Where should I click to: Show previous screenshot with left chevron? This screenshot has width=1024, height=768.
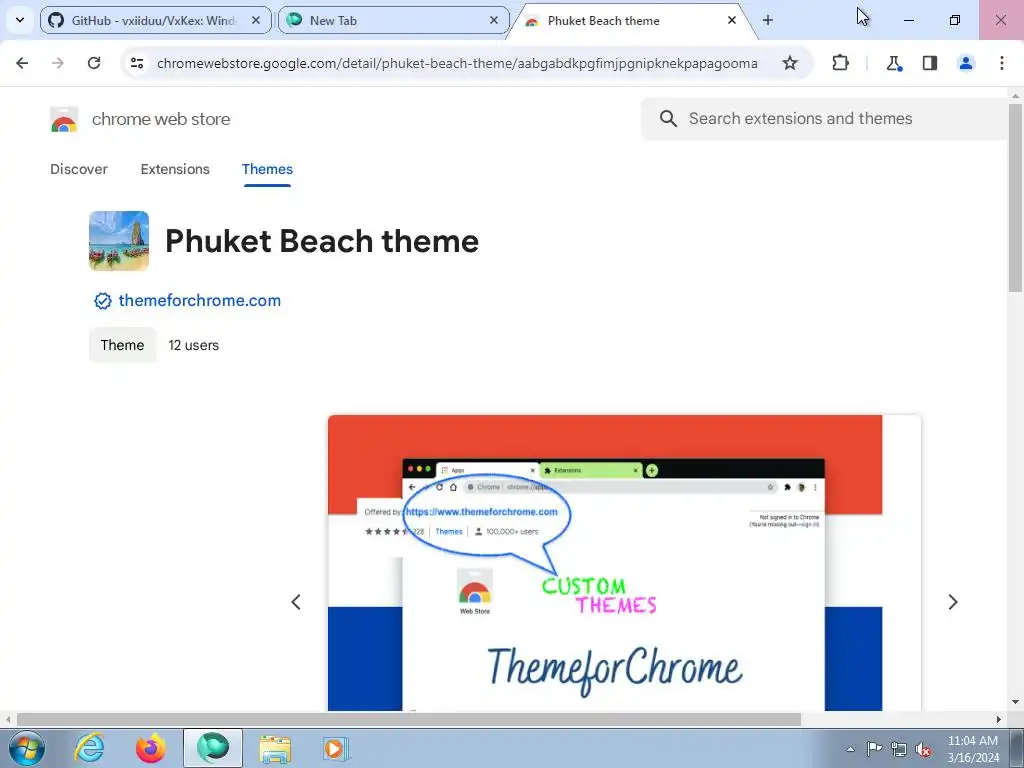[296, 601]
